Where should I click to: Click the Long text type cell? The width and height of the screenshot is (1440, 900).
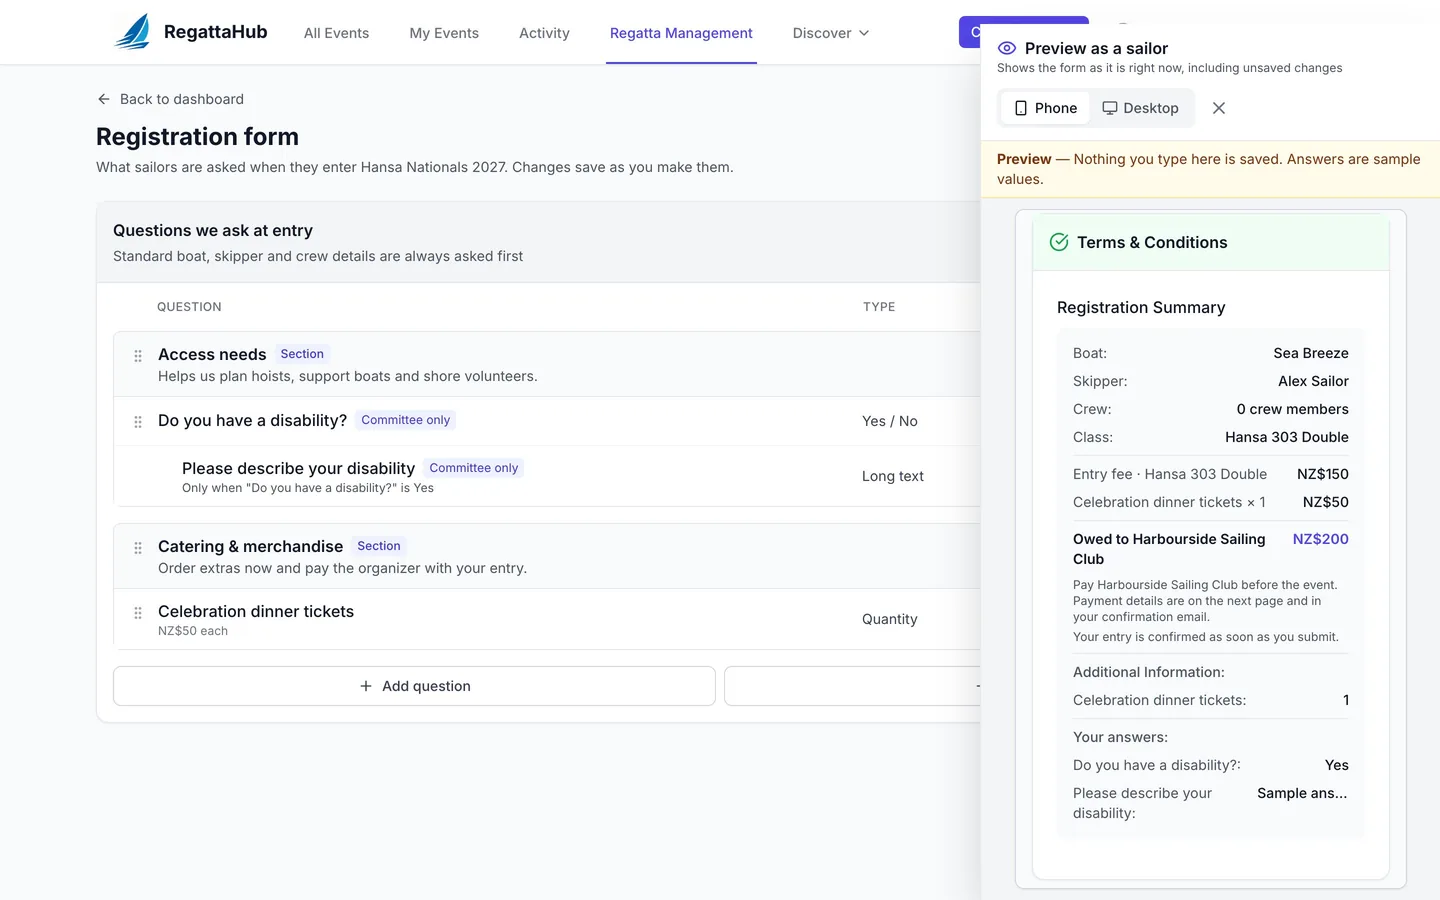(x=893, y=476)
